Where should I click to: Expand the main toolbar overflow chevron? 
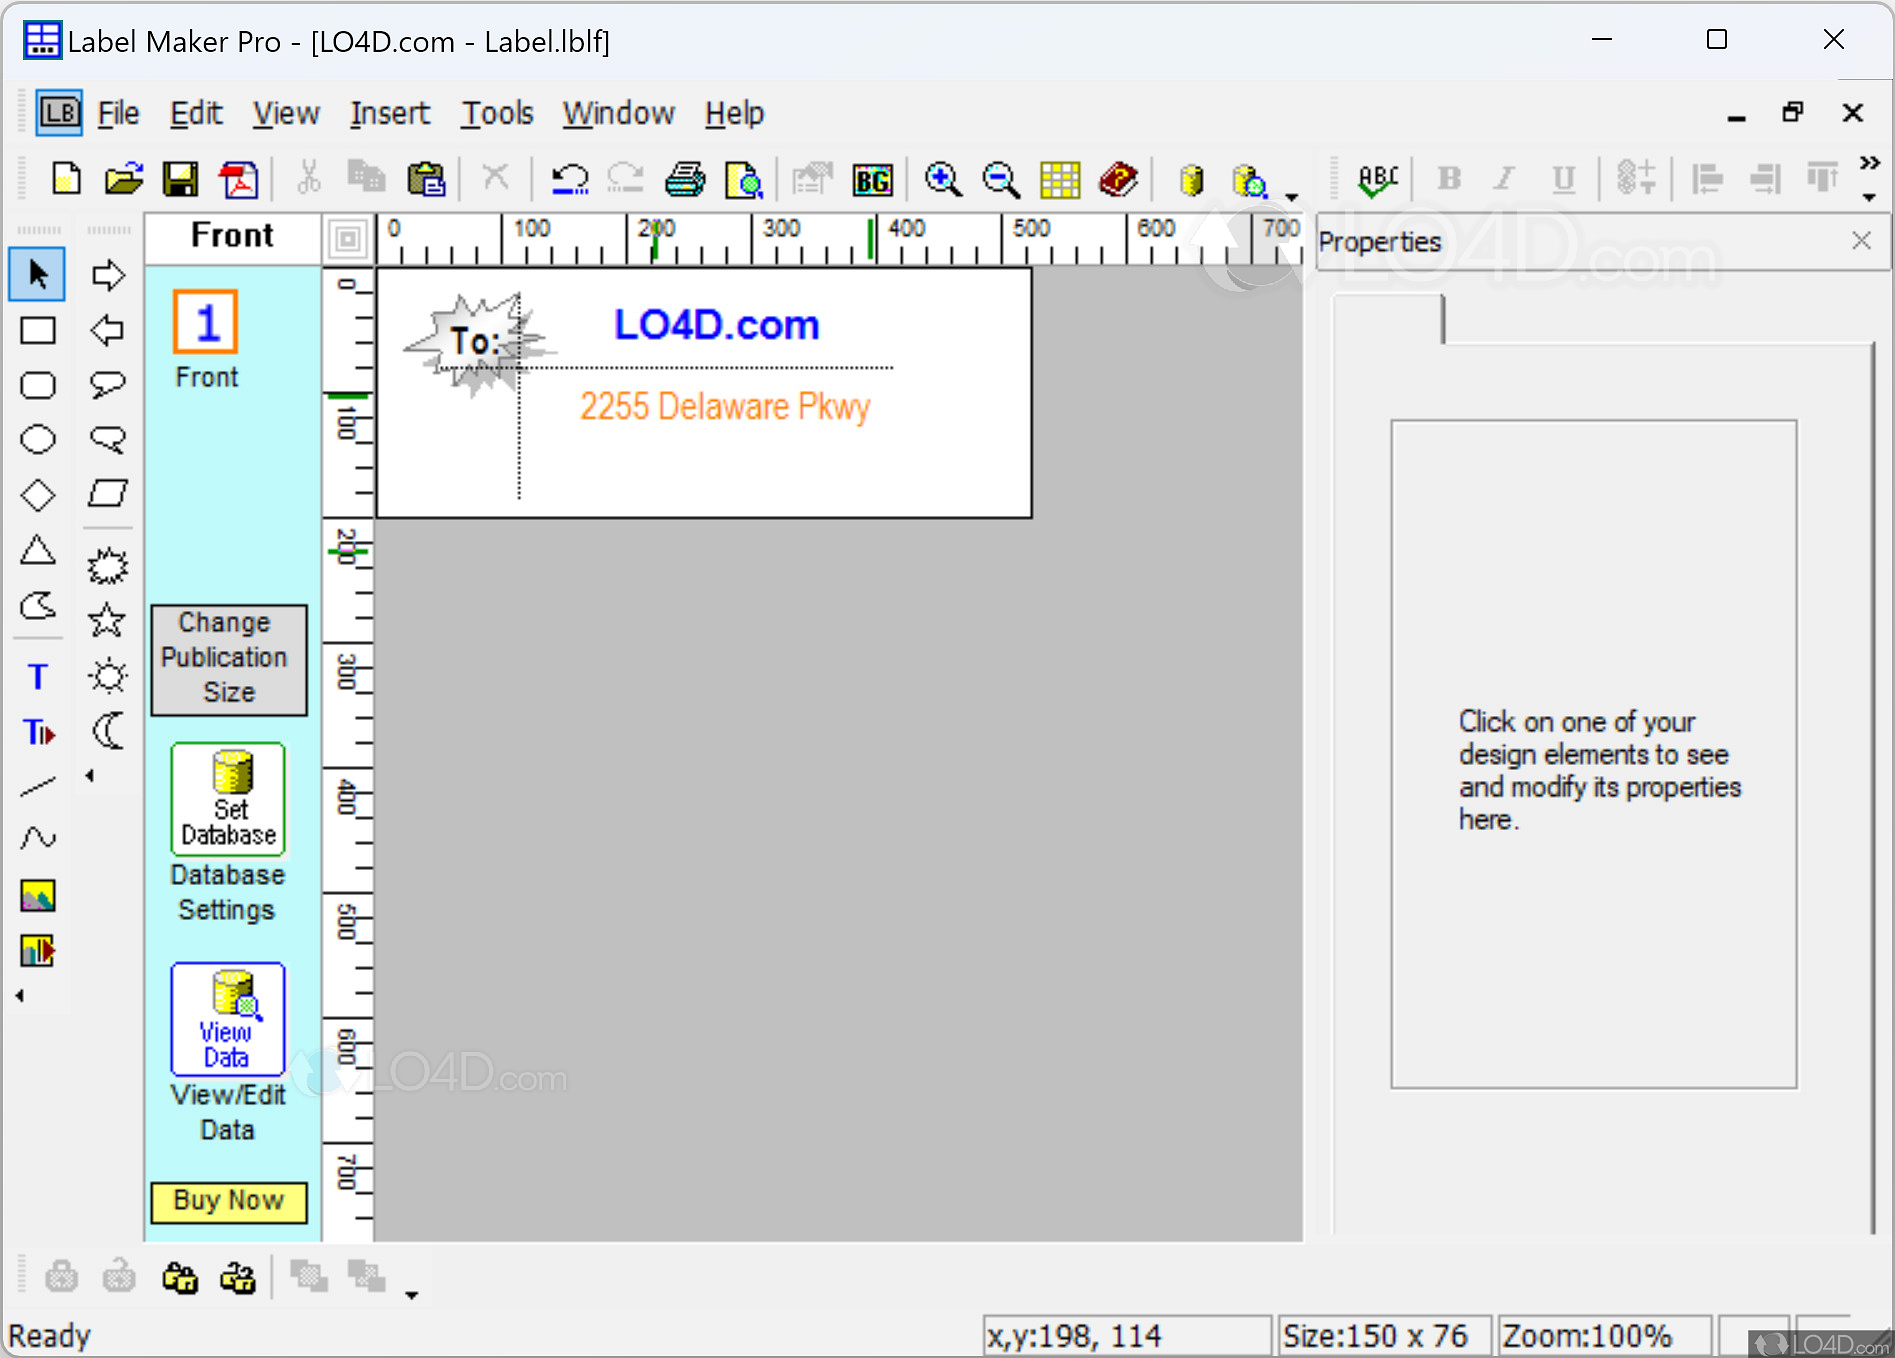[1869, 163]
